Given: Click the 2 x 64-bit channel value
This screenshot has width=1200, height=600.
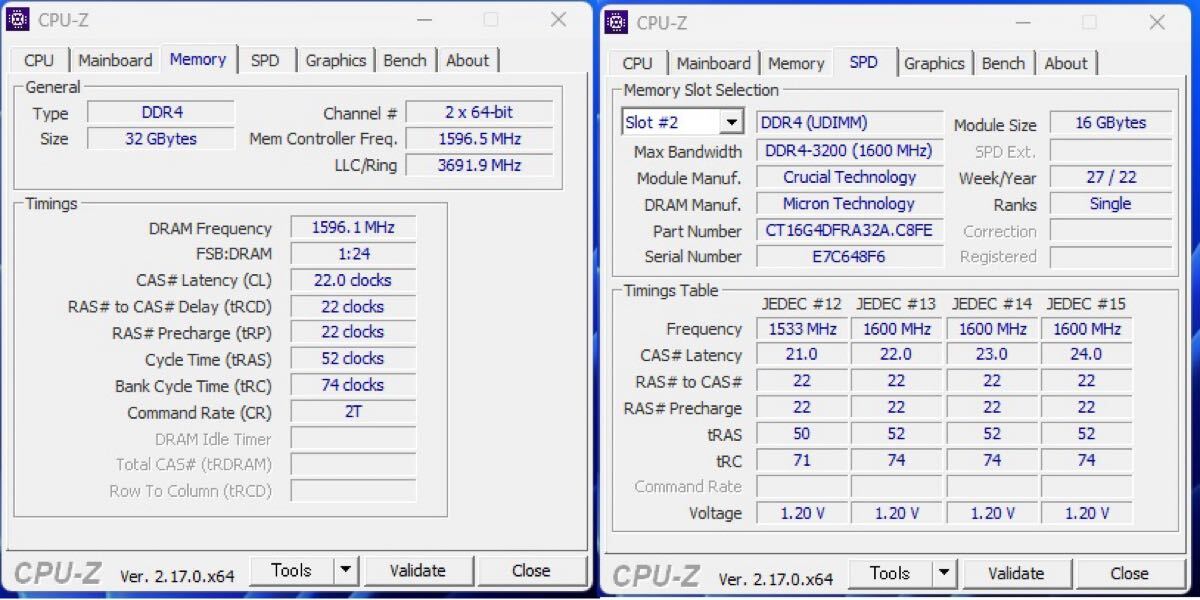Looking at the screenshot, I should tap(479, 113).
